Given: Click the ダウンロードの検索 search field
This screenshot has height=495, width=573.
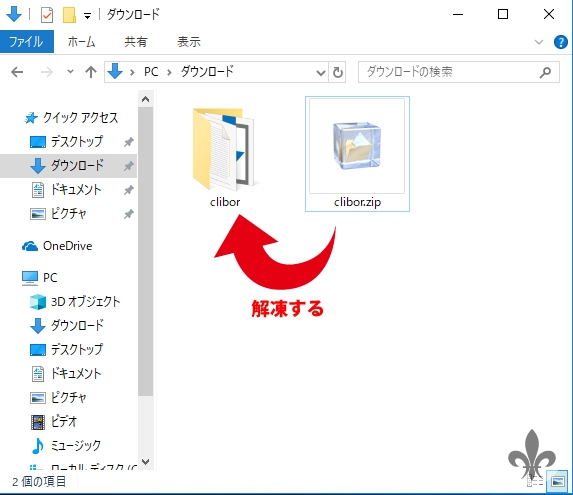Looking at the screenshot, I should coord(459,72).
